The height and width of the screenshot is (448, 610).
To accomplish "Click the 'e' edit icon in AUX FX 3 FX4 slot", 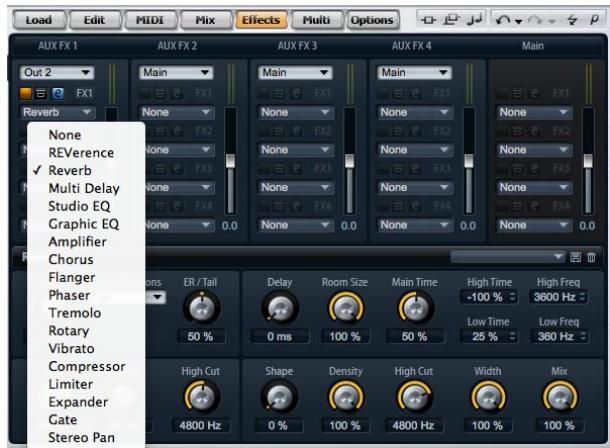I will coord(296,206).
